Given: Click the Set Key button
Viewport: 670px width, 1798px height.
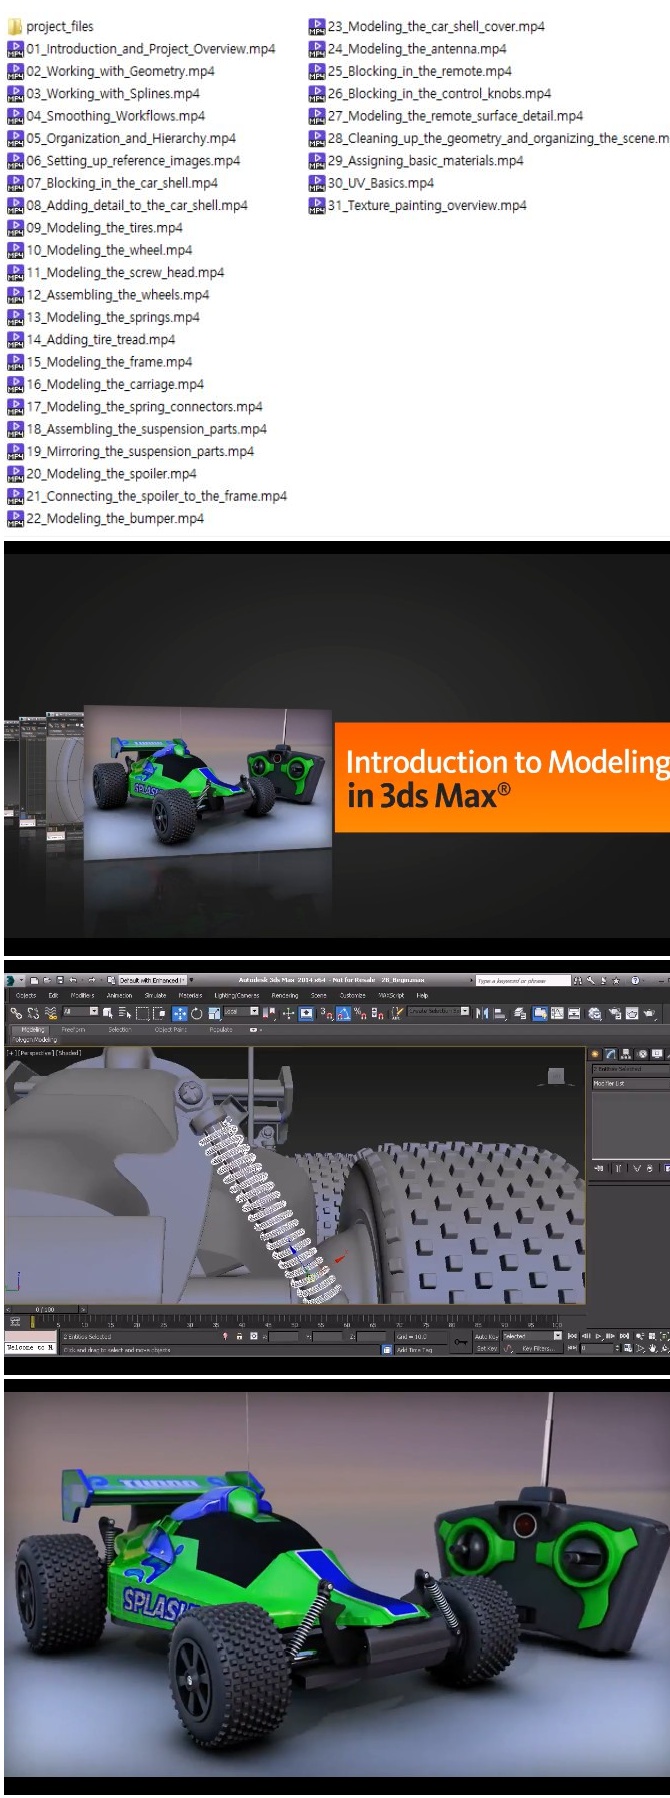Looking at the screenshot, I should [486, 1348].
